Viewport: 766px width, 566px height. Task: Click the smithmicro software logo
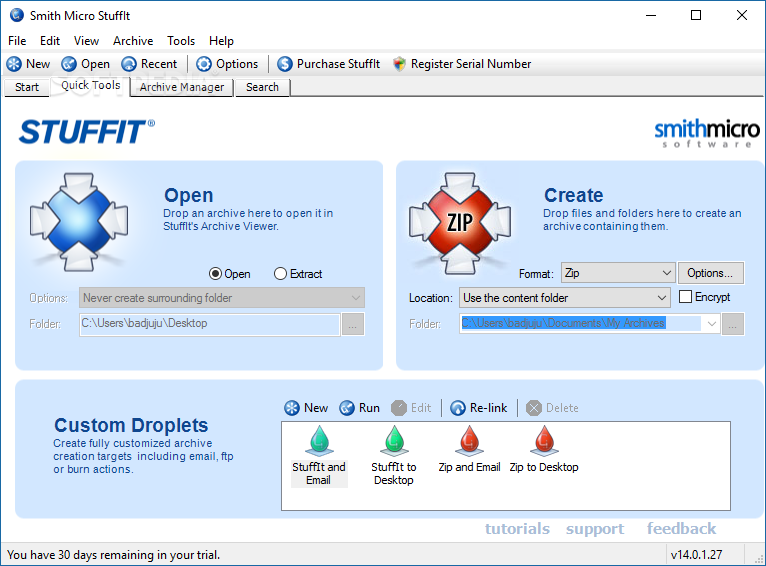[707, 133]
